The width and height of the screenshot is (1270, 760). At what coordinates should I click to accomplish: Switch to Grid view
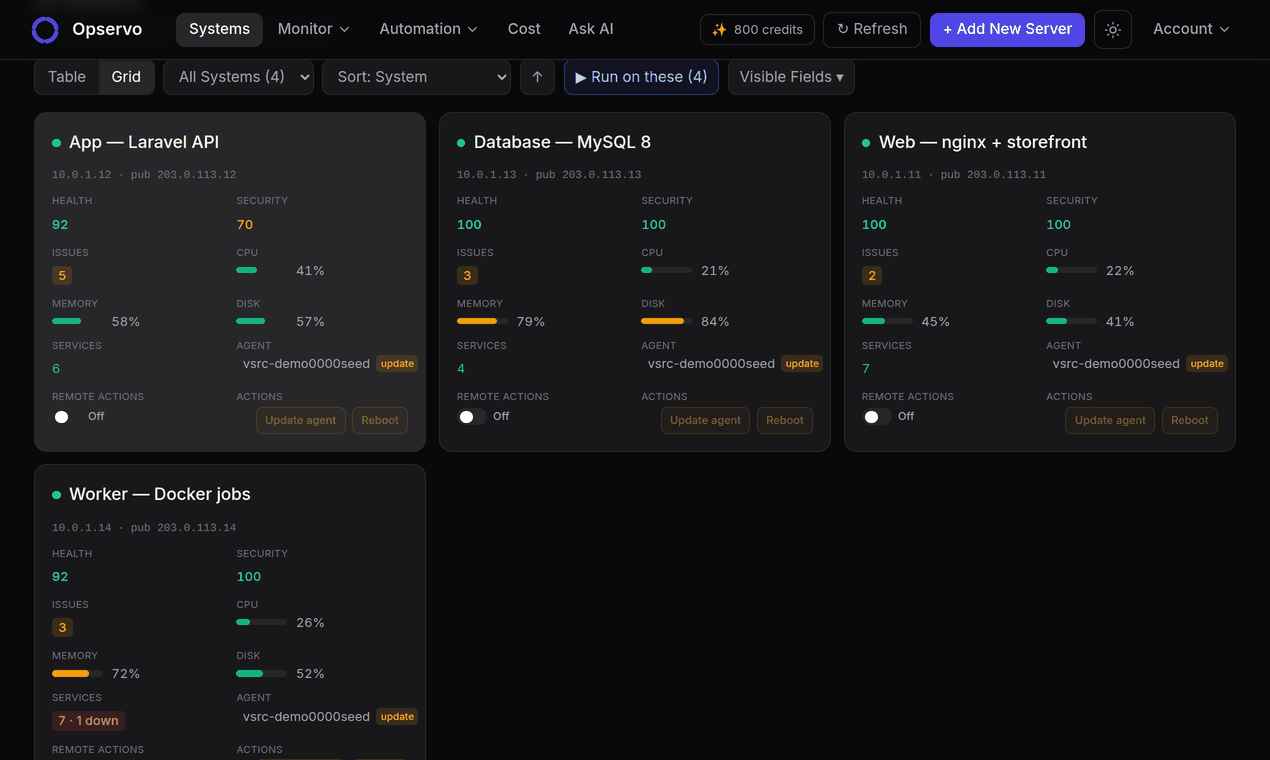(126, 77)
